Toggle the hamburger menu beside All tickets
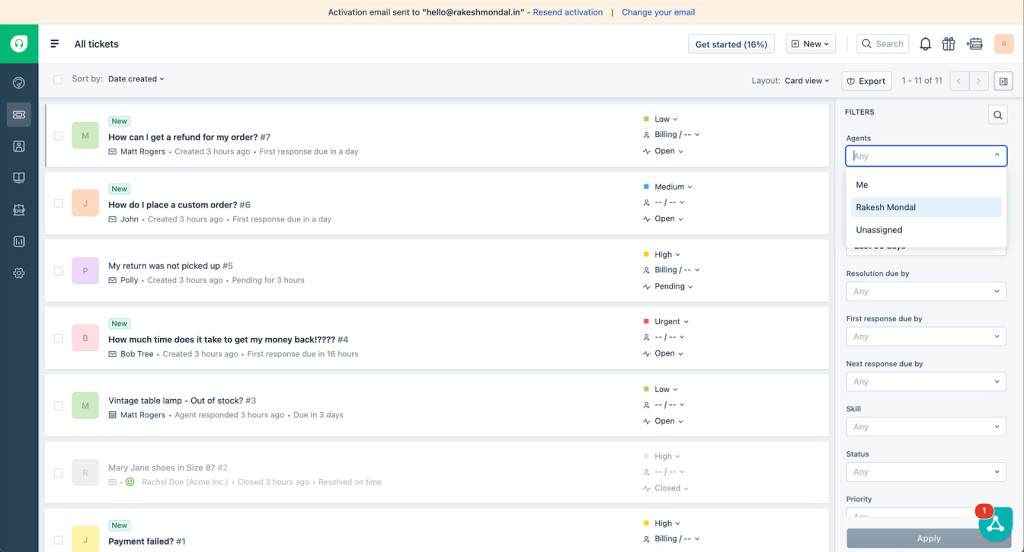Image resolution: width=1024 pixels, height=552 pixels. click(54, 44)
